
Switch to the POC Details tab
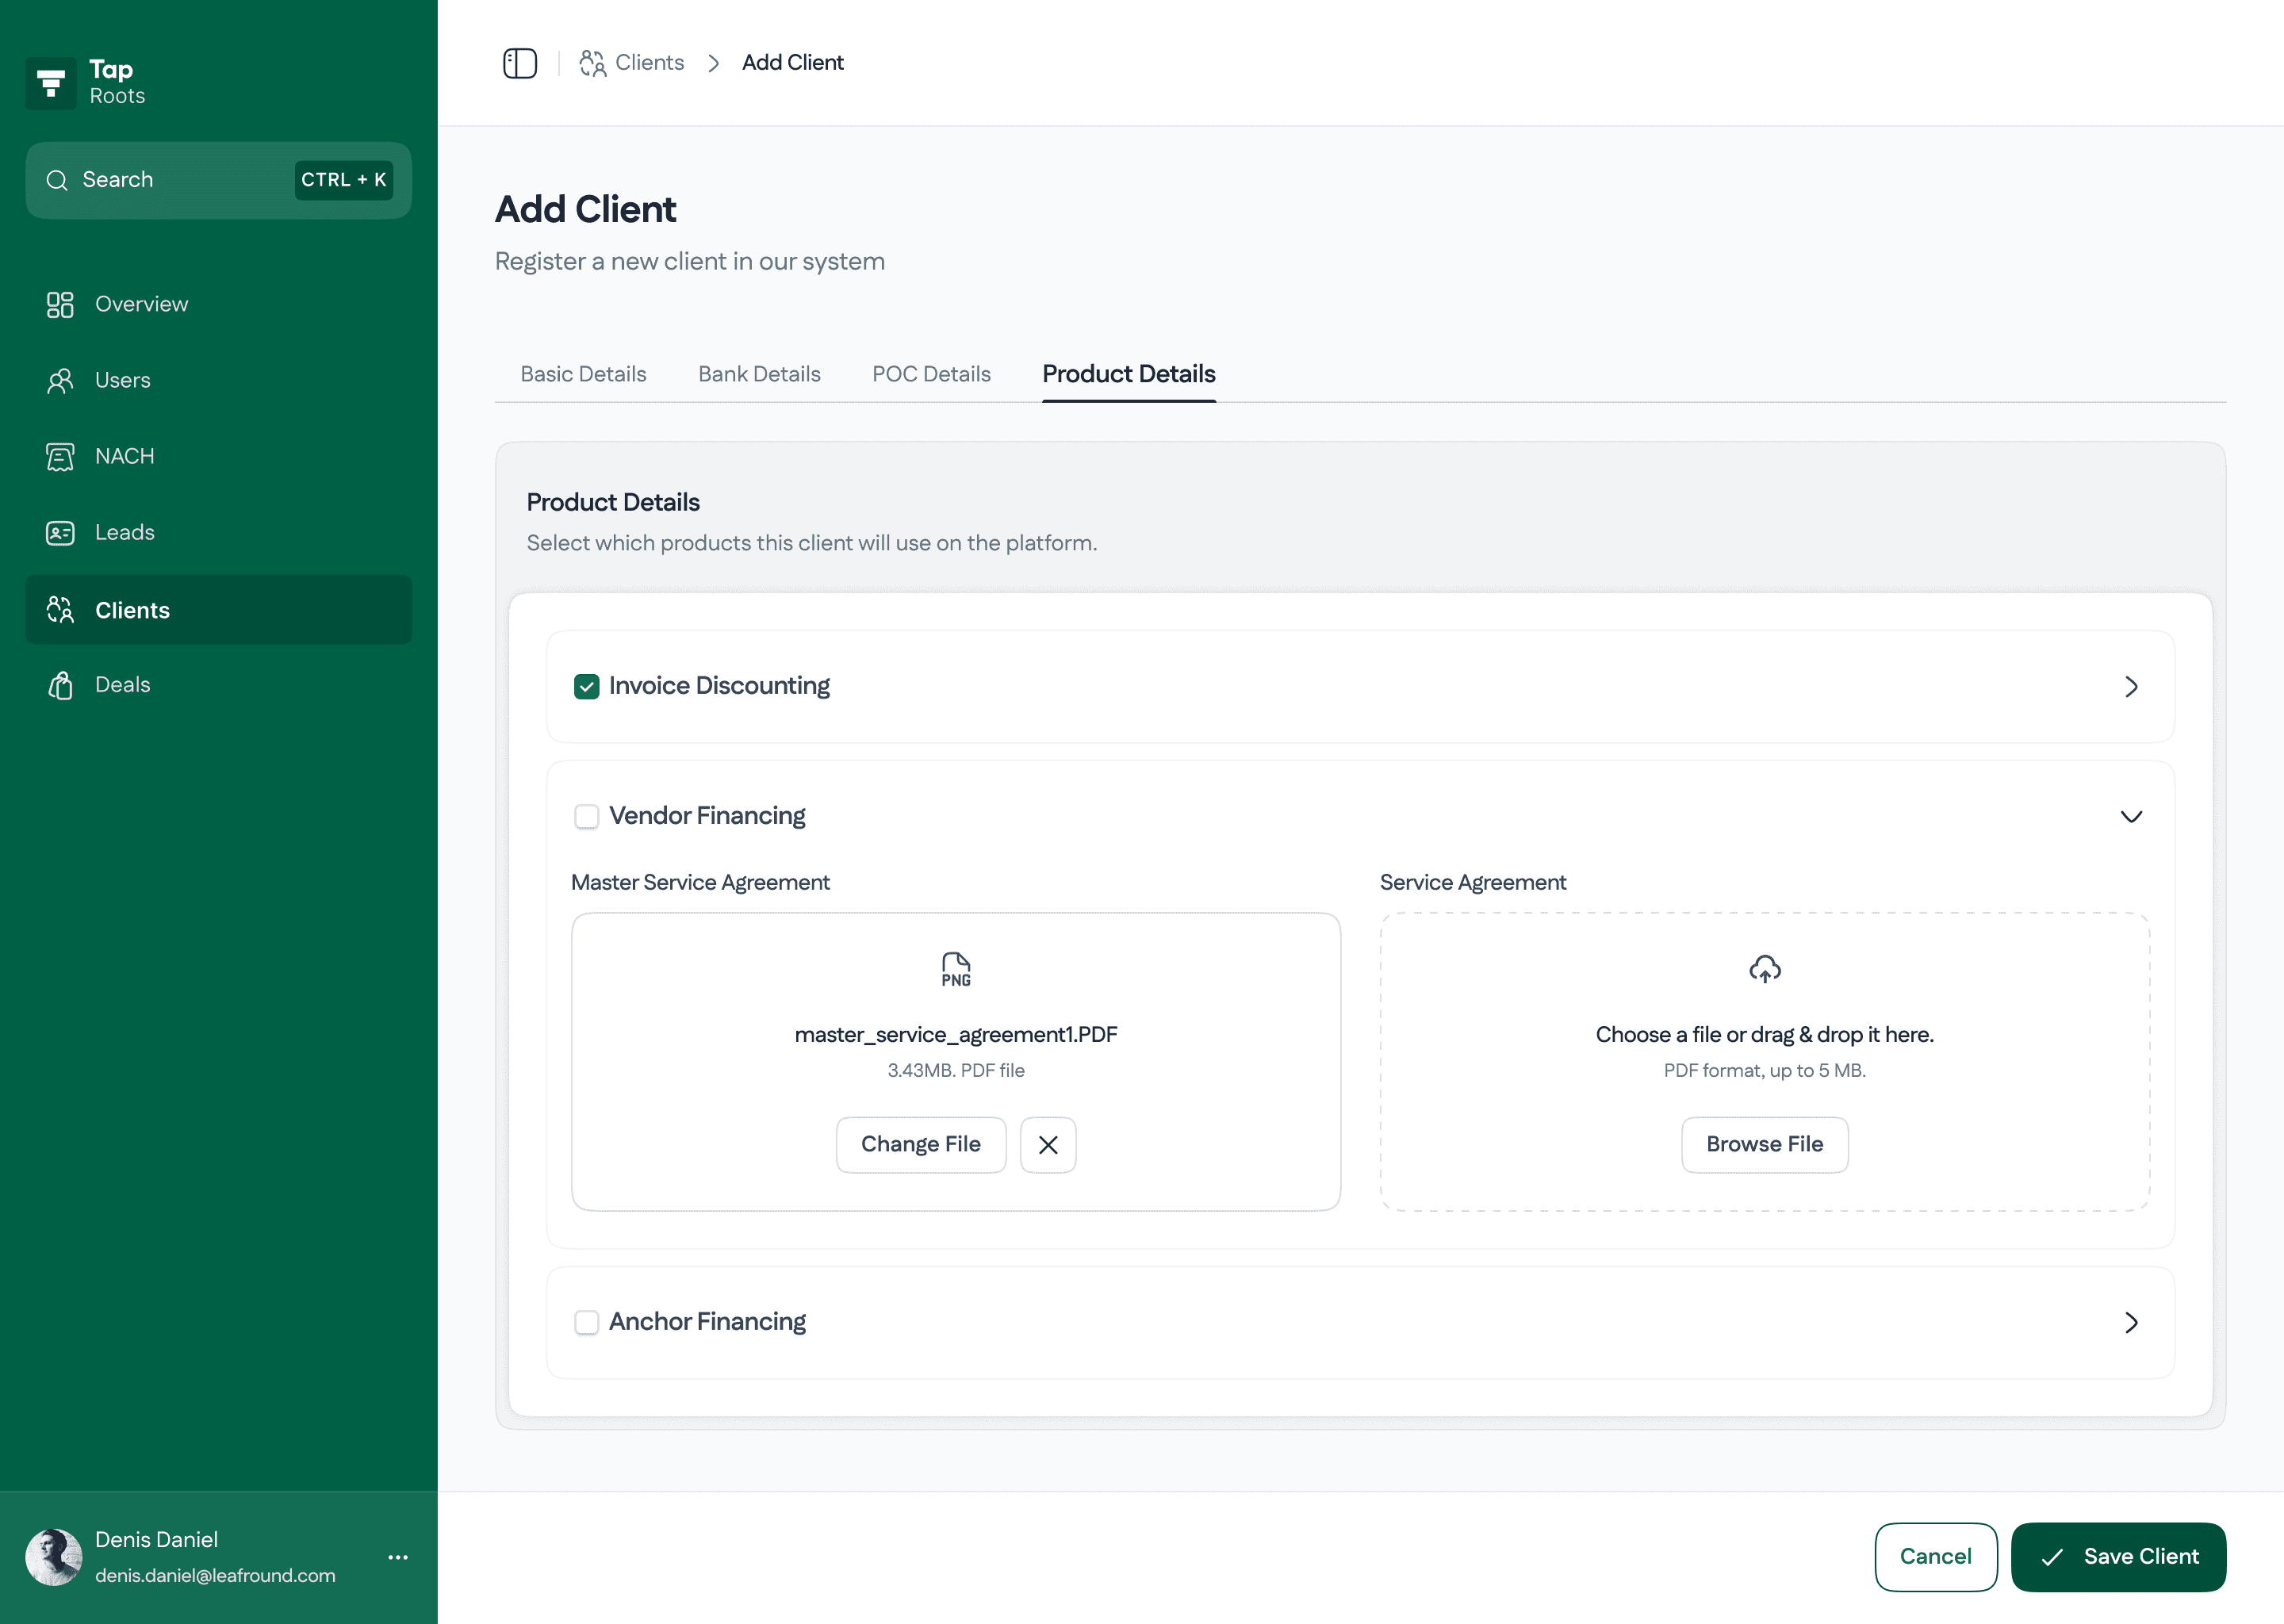click(x=931, y=374)
